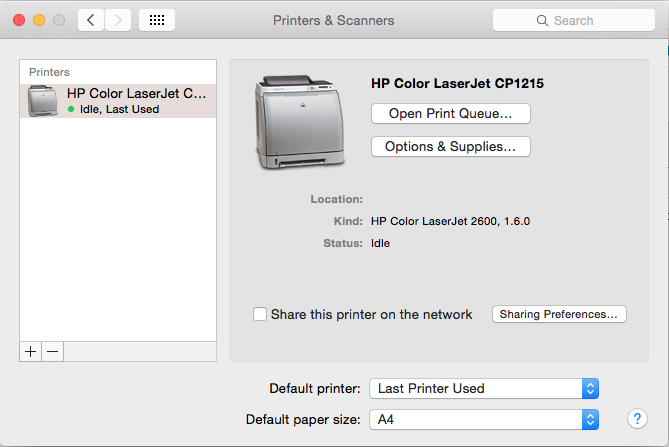Image resolution: width=669 pixels, height=447 pixels.
Task: Click the magnifying glass search icon
Action: click(x=542, y=20)
